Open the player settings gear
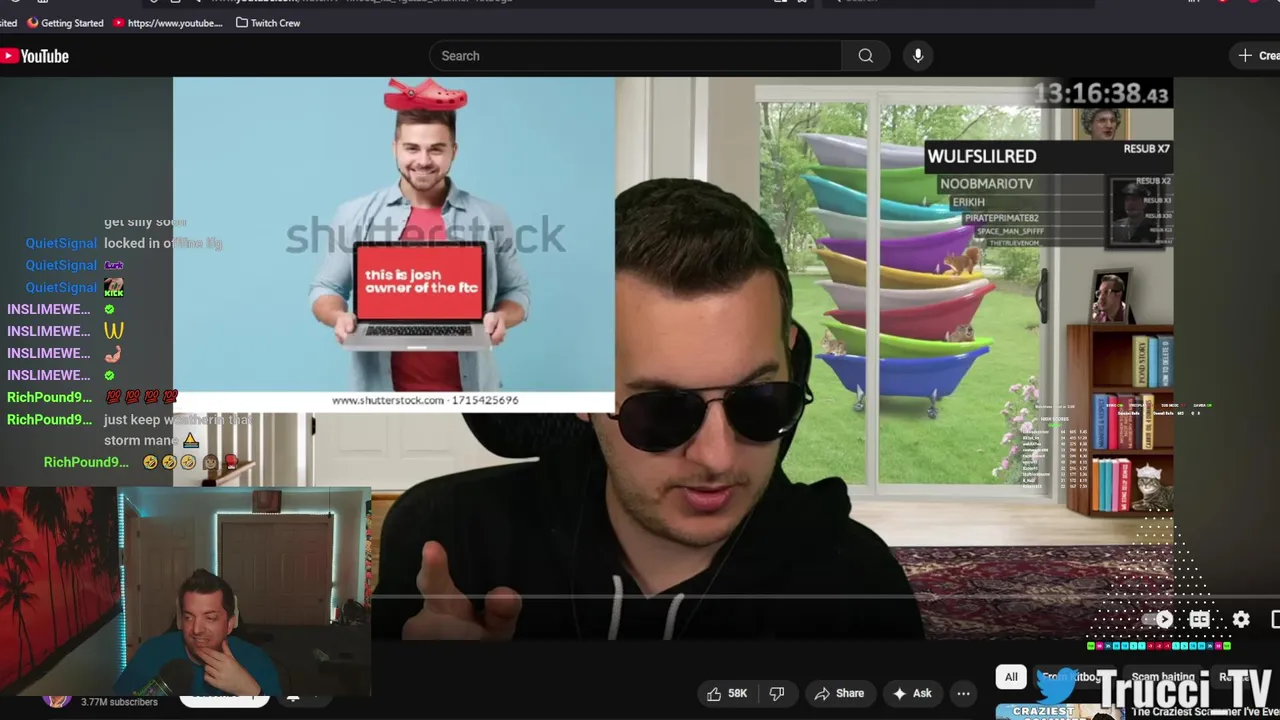 pyautogui.click(x=1241, y=620)
